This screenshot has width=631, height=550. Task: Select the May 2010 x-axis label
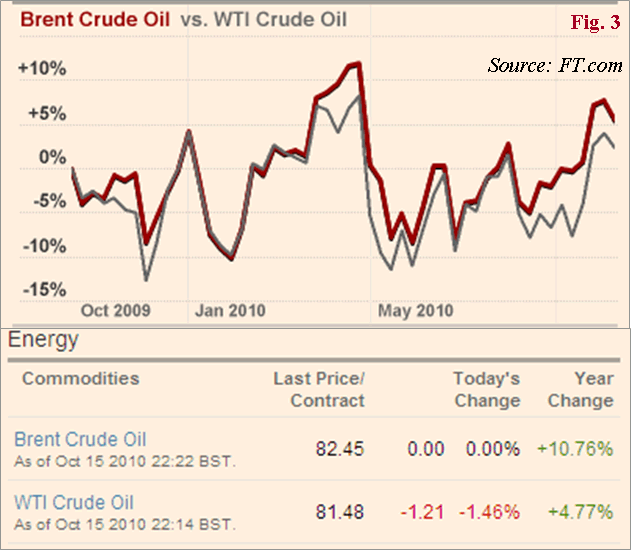pos(415,310)
